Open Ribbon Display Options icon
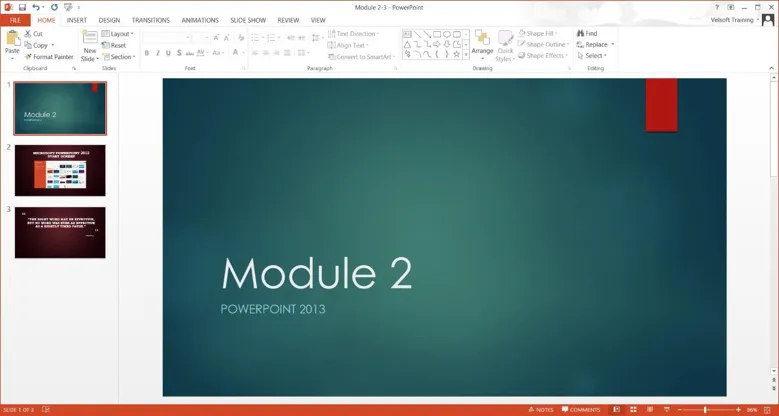Viewport: 779px width, 416px height. [731, 7]
